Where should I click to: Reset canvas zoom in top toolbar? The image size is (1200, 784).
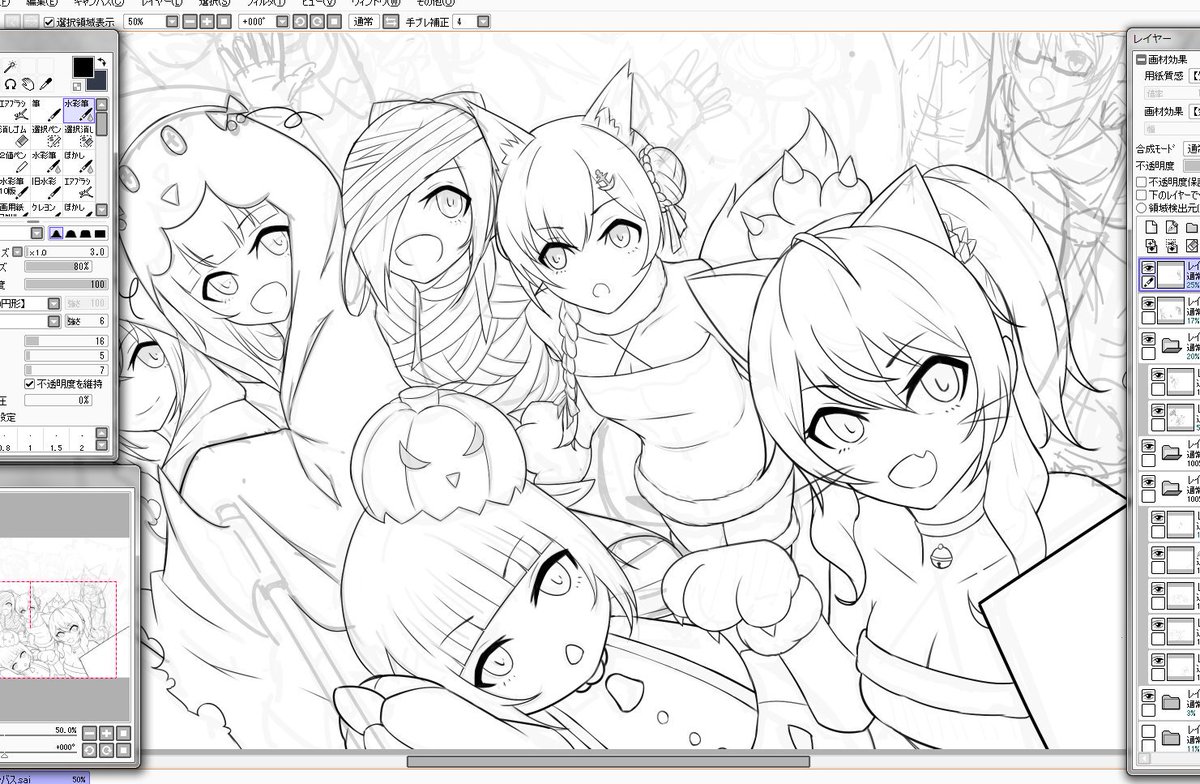(224, 21)
